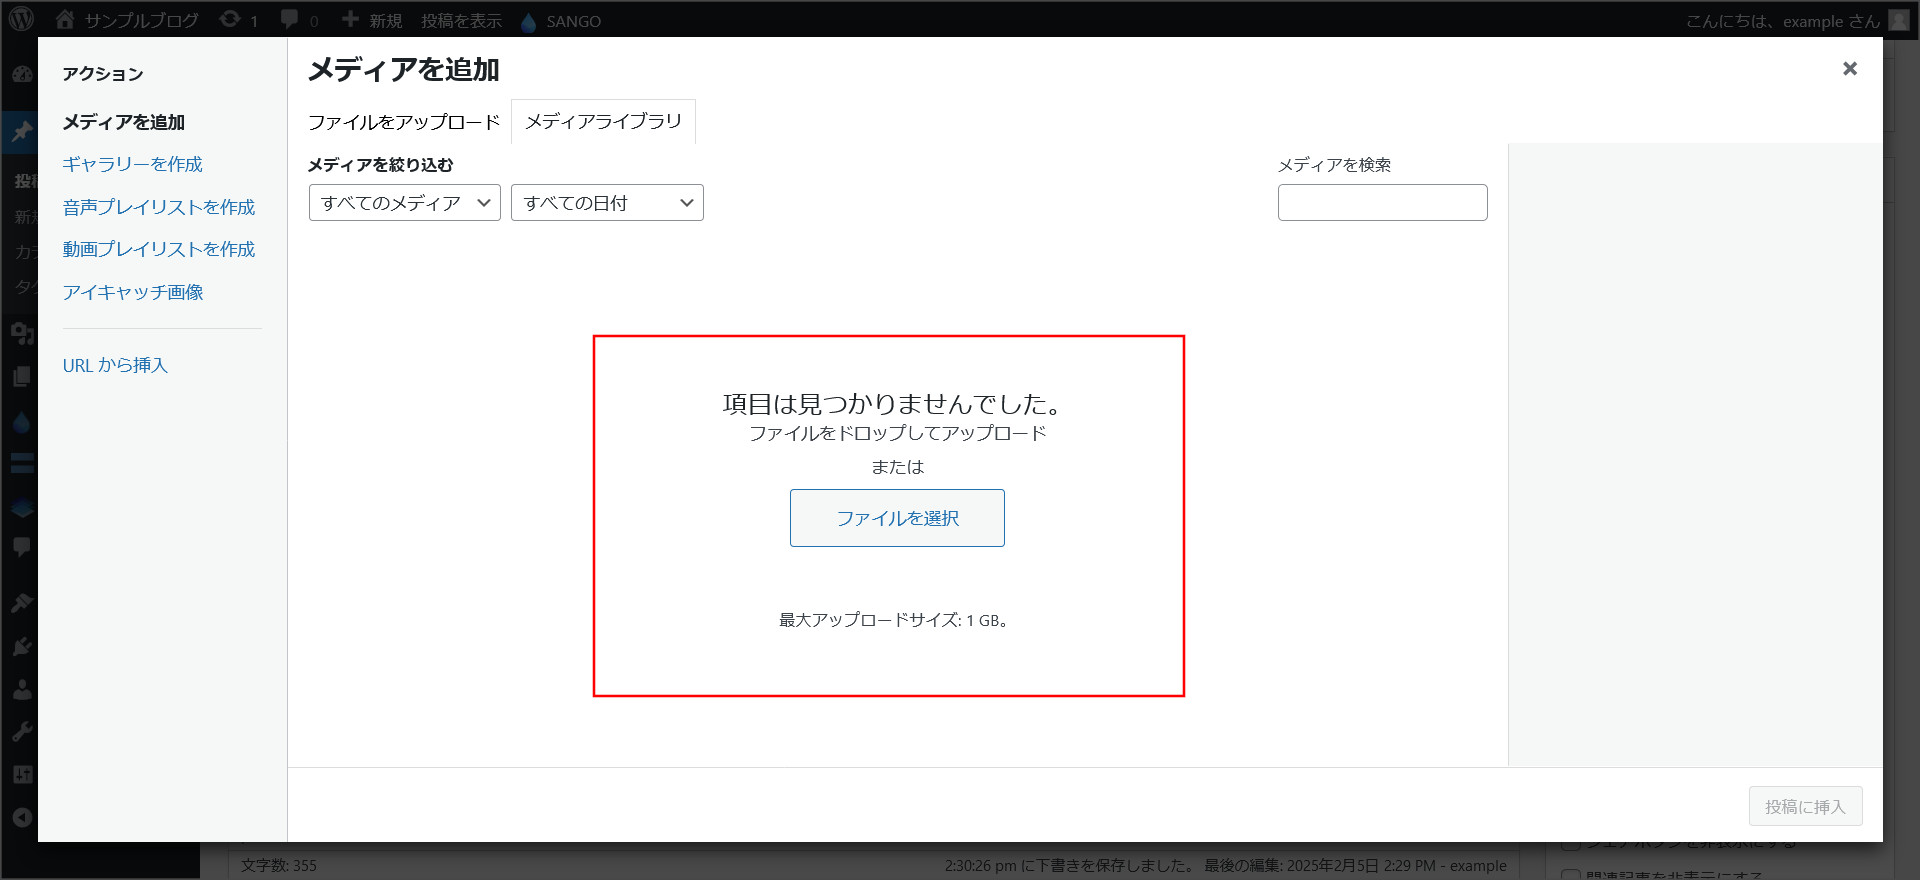Image resolution: width=1920 pixels, height=880 pixels.
Task: Choose 音声プレイリストを作成 action
Action: pos(158,207)
